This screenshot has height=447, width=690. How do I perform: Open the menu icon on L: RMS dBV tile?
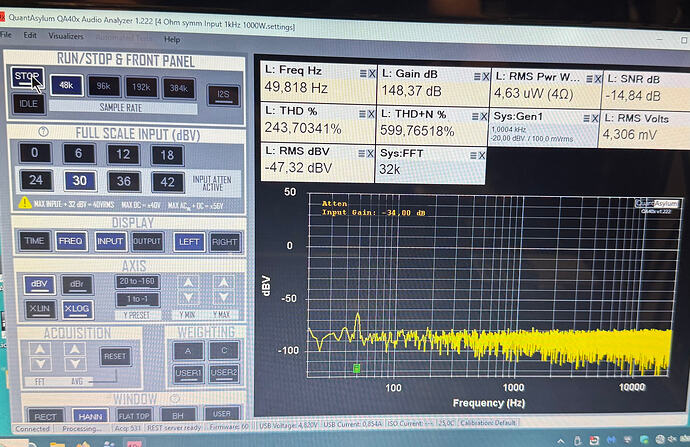click(362, 153)
